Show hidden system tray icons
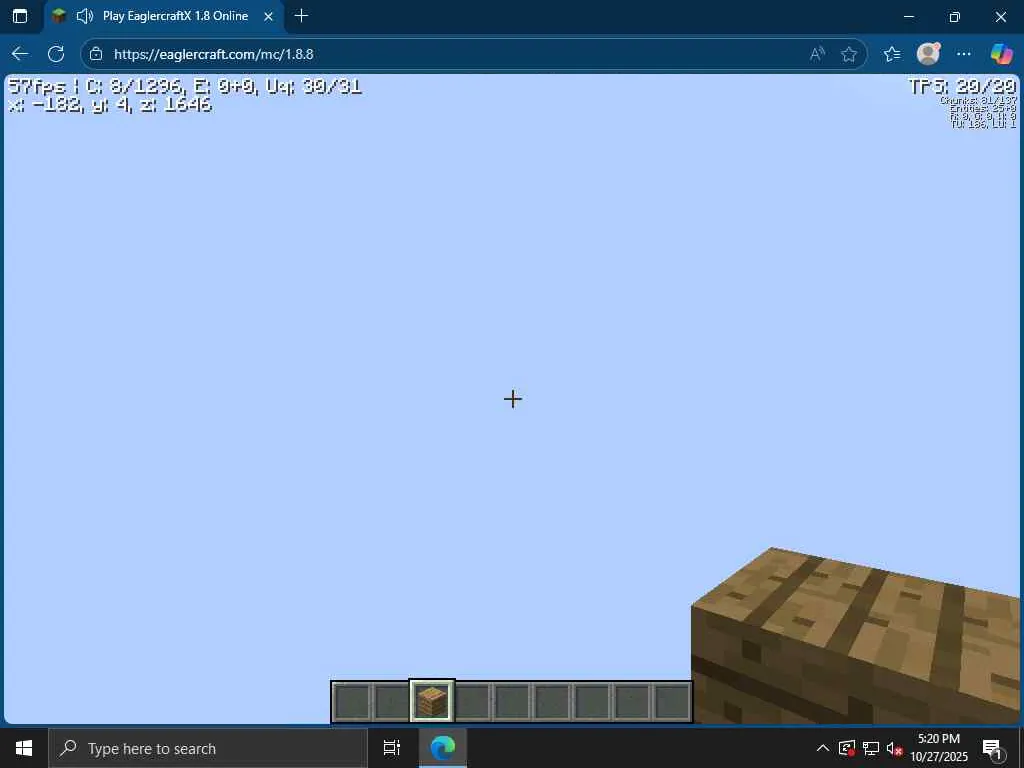This screenshot has width=1024, height=768. click(x=823, y=748)
